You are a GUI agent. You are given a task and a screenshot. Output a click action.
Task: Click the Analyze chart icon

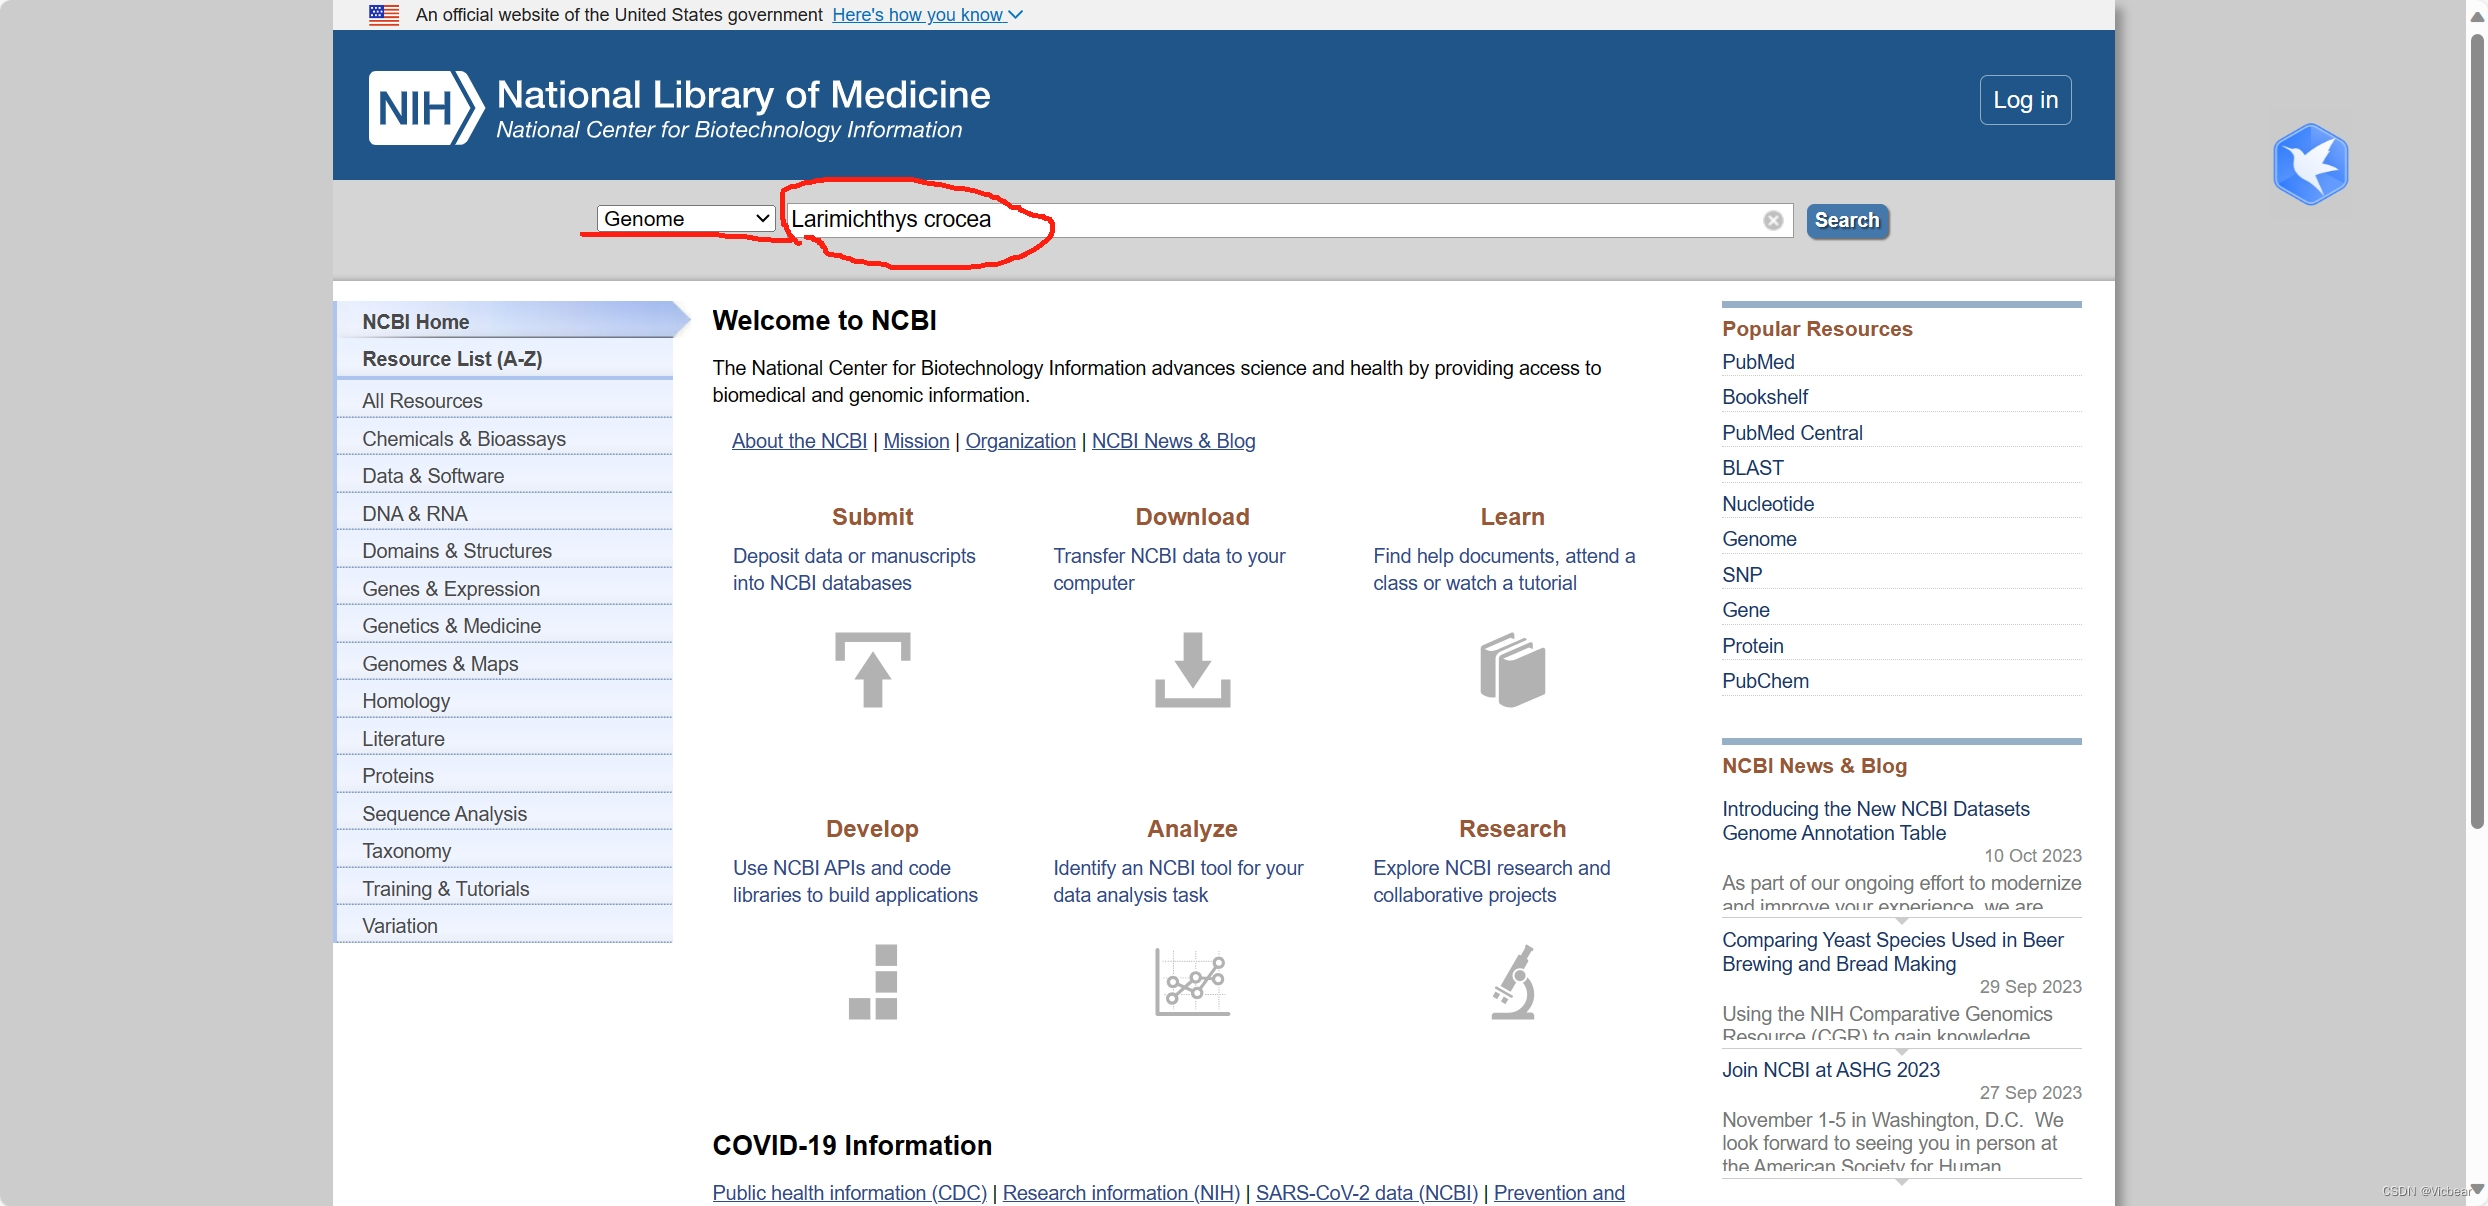(1192, 981)
